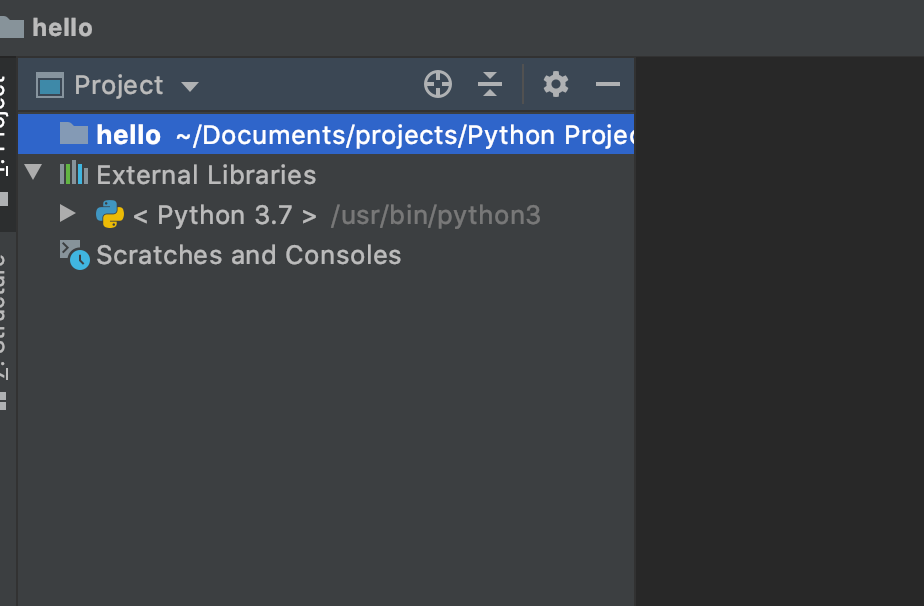Open Project panel gear settings
Image resolution: width=924 pixels, height=606 pixels.
556,85
